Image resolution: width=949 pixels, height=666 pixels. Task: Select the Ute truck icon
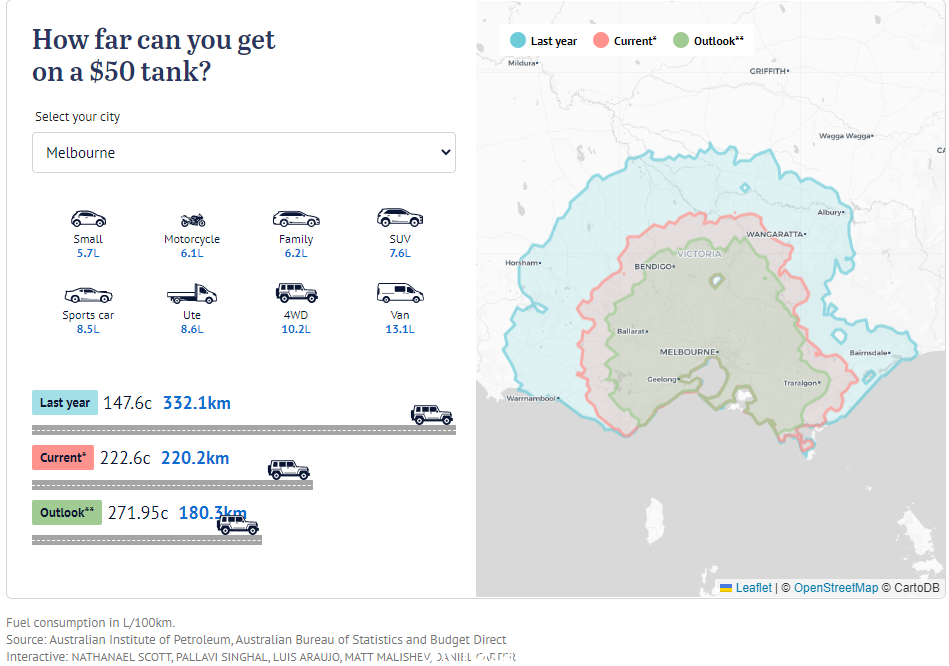click(x=192, y=294)
